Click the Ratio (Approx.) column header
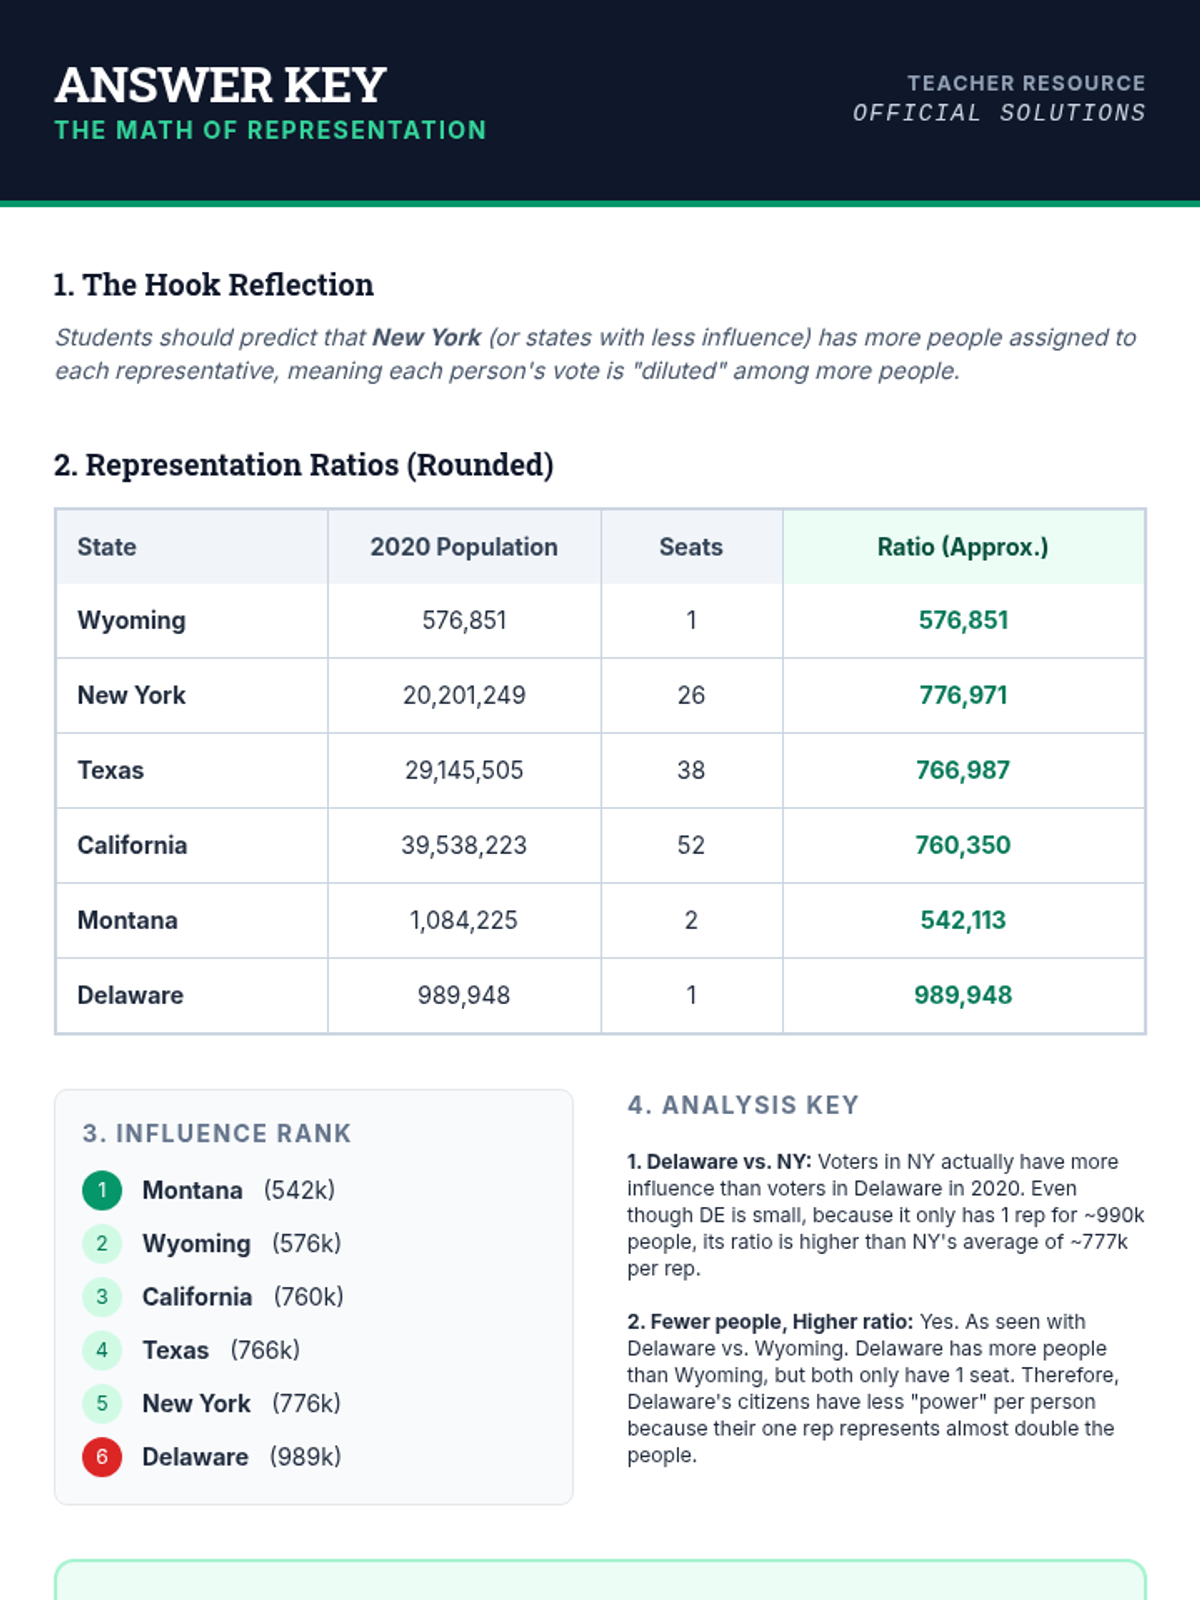1200x1600 pixels. pyautogui.click(x=963, y=547)
